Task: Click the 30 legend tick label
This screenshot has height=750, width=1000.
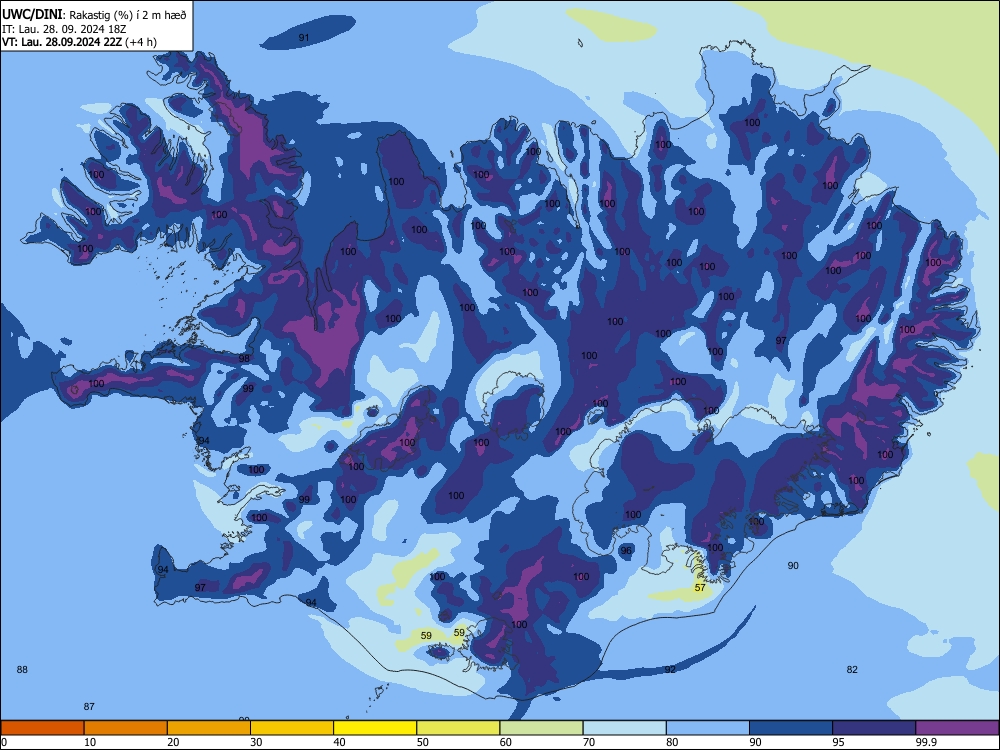Action: [256, 742]
